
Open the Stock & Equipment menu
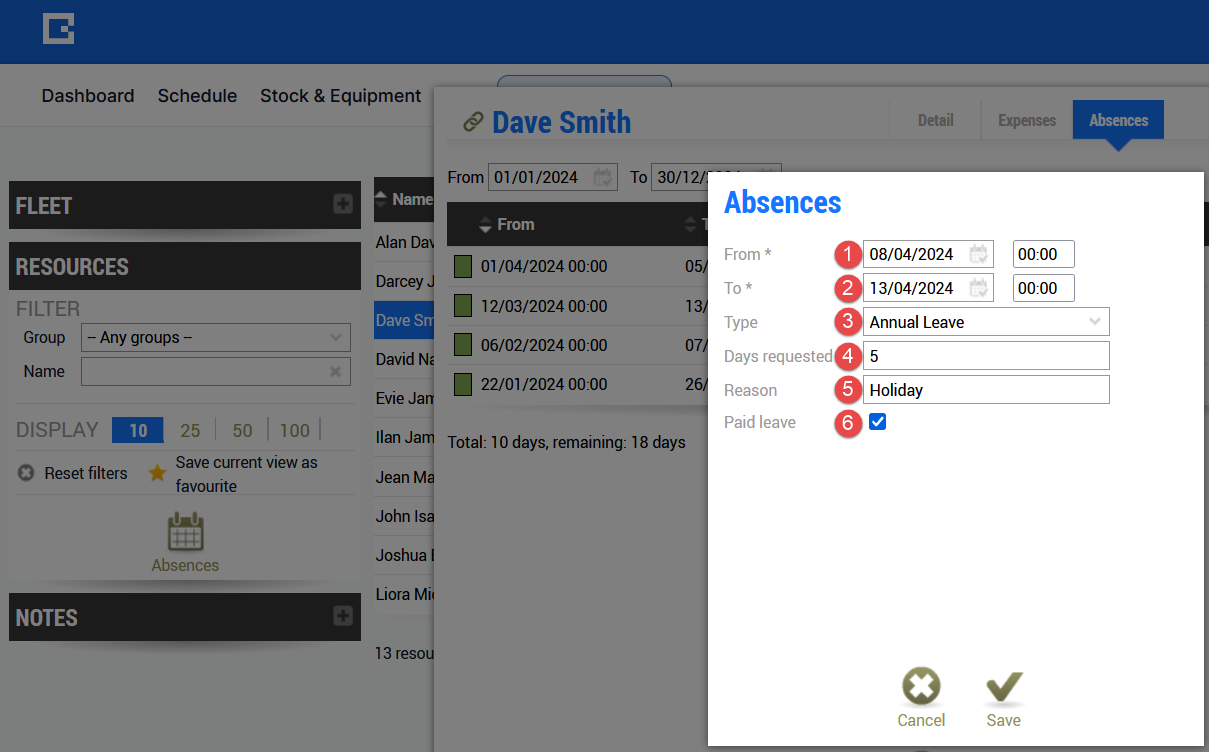pos(340,96)
